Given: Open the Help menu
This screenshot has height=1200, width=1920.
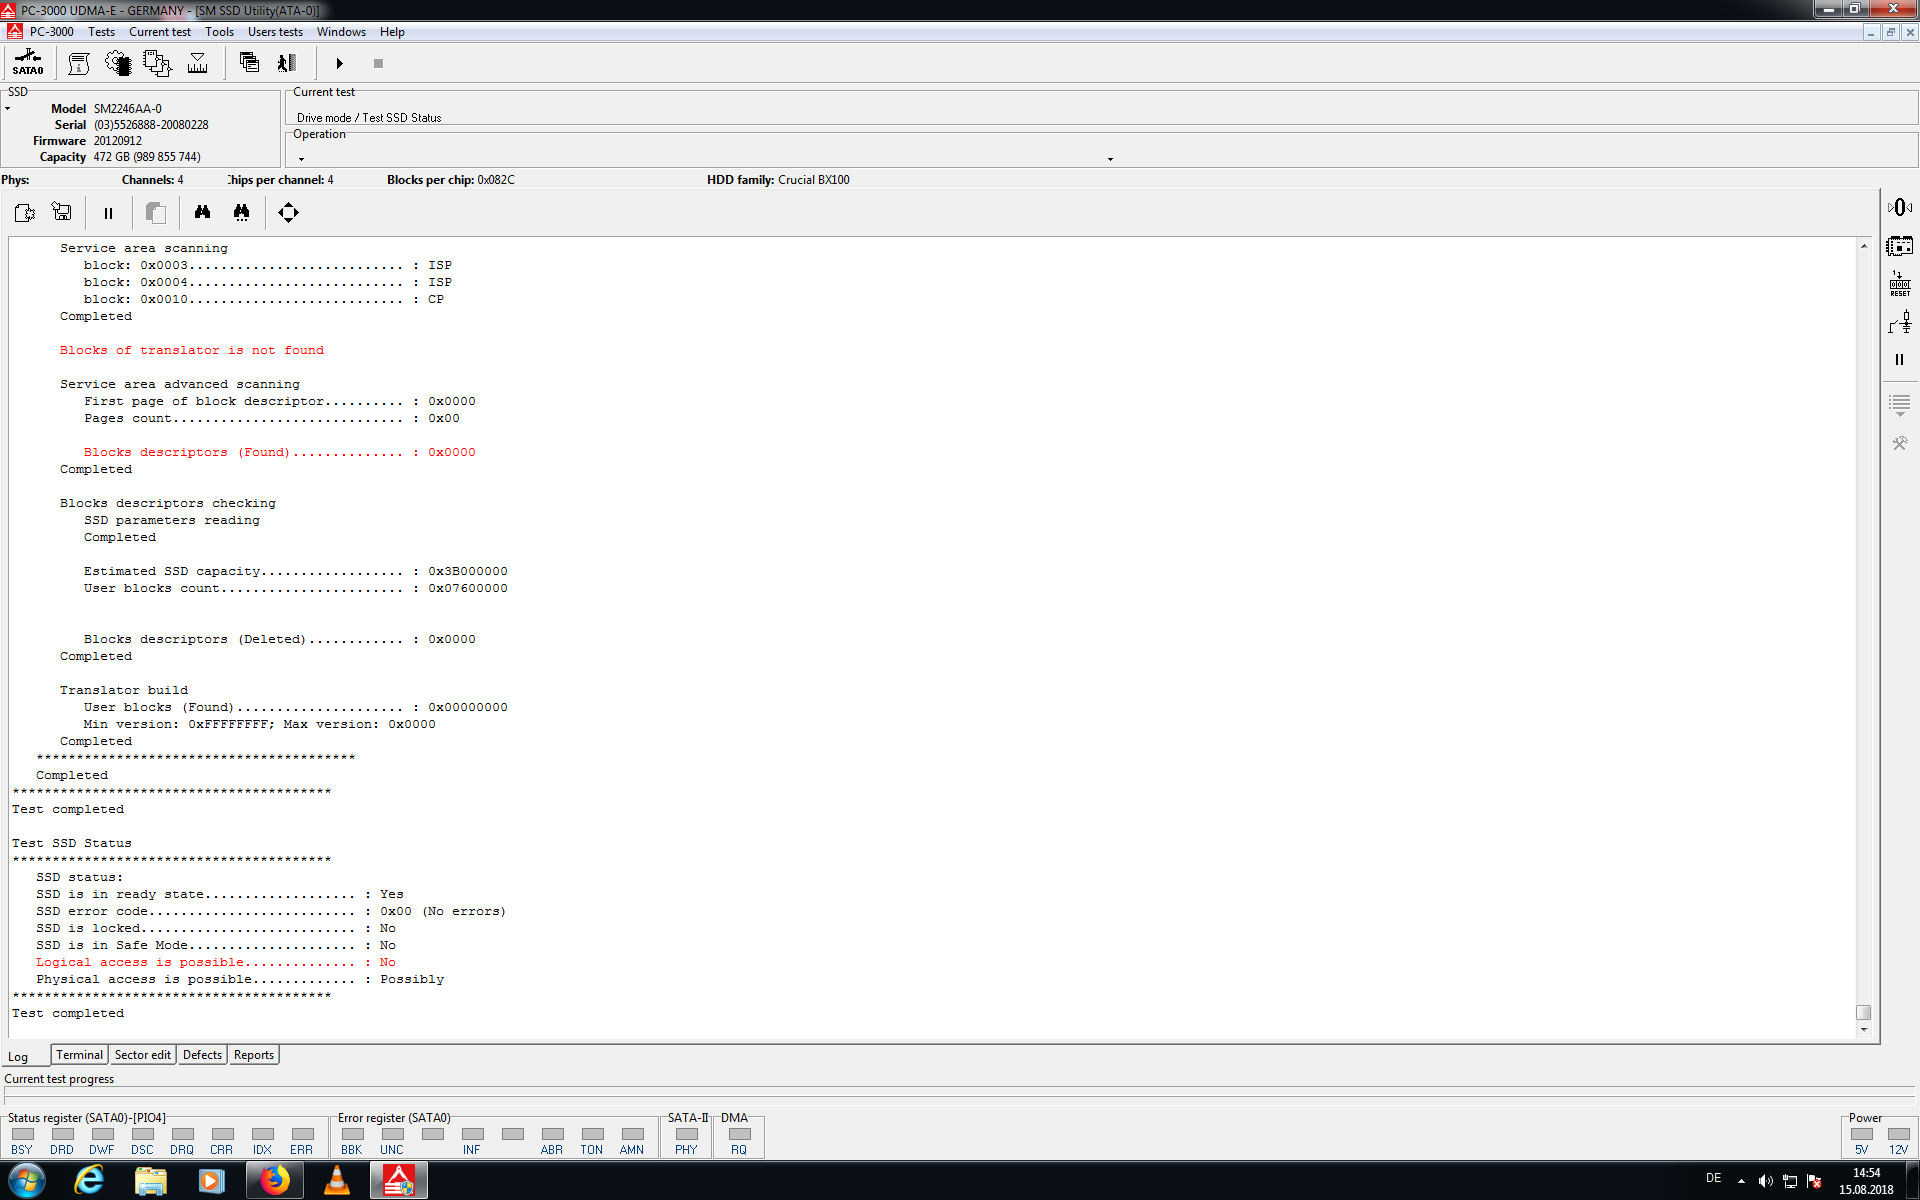Looking at the screenshot, I should click(392, 32).
